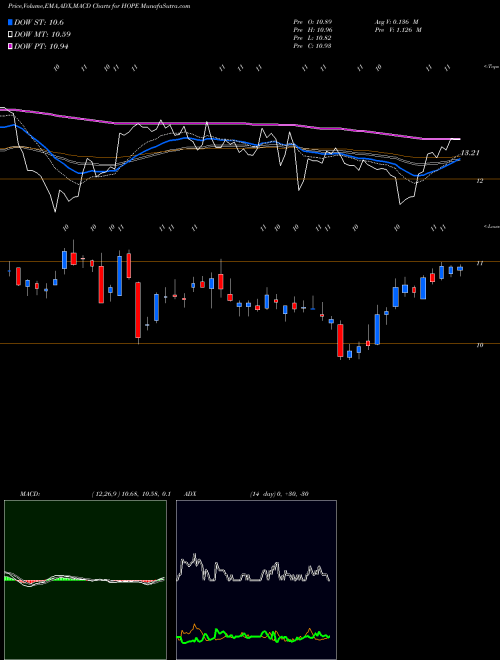Screen dimensions: 500x660
Task: Click the ADX "(14 day) 0, +30, -30" text
Action: (279, 494)
